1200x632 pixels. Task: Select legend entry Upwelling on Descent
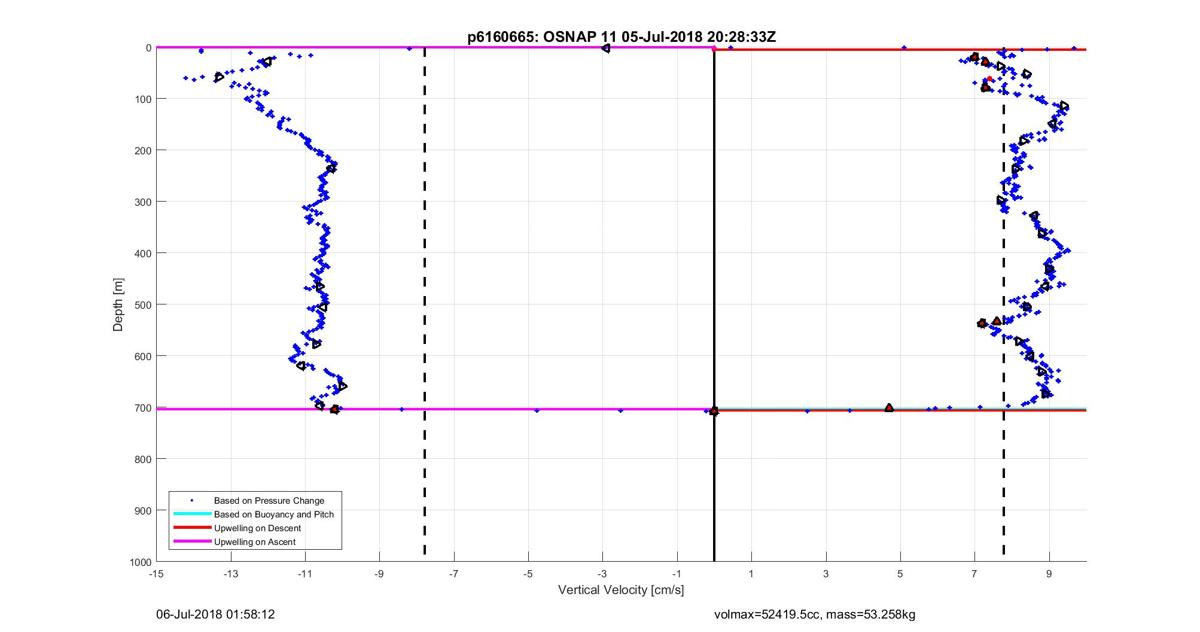coord(258,527)
